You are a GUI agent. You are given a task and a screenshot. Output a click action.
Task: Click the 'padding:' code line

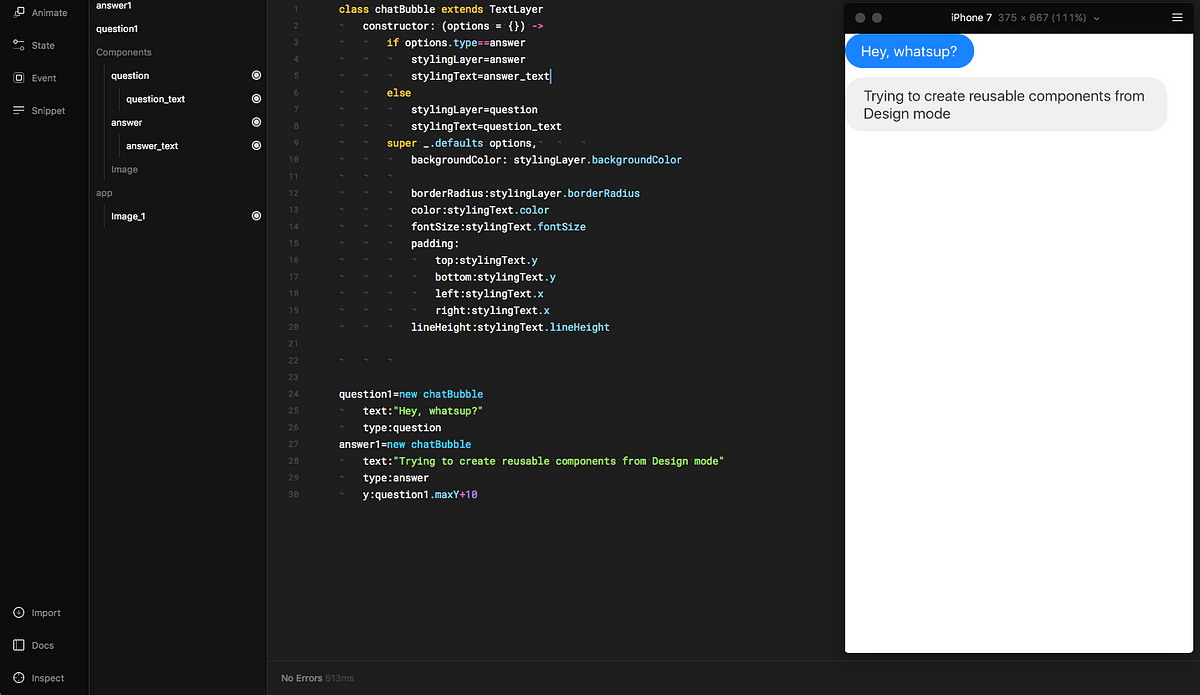click(435, 243)
